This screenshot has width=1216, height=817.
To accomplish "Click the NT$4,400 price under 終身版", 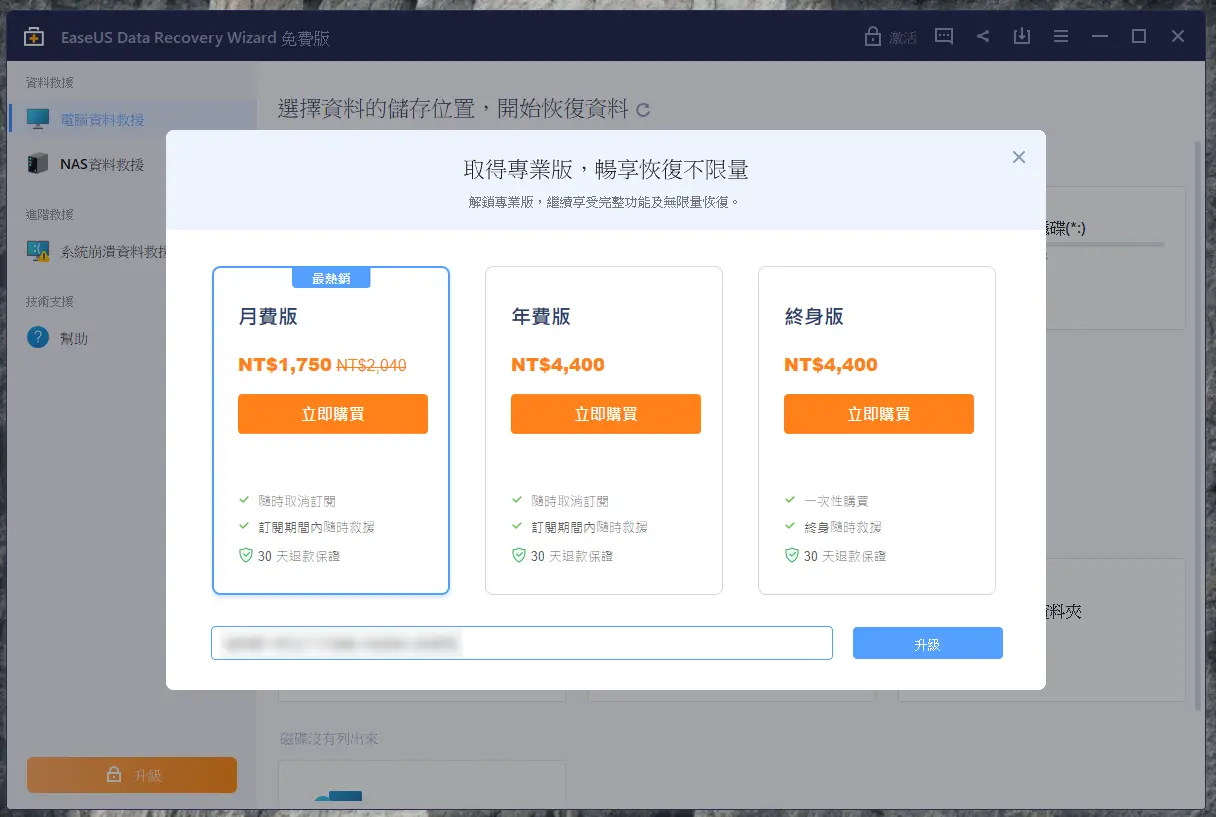I will pos(831,365).
